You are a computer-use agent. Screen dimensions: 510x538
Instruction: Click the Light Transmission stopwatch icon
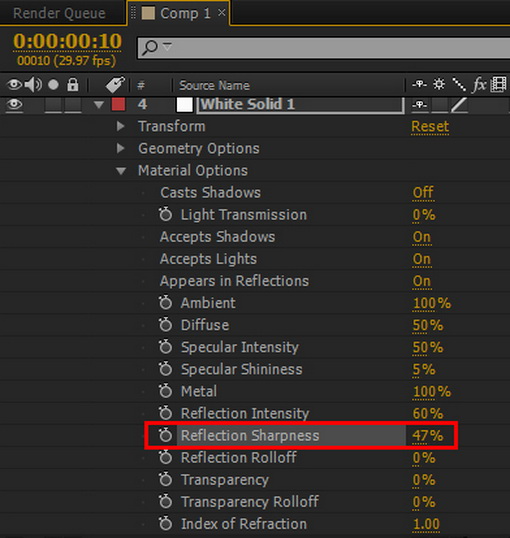(x=165, y=214)
